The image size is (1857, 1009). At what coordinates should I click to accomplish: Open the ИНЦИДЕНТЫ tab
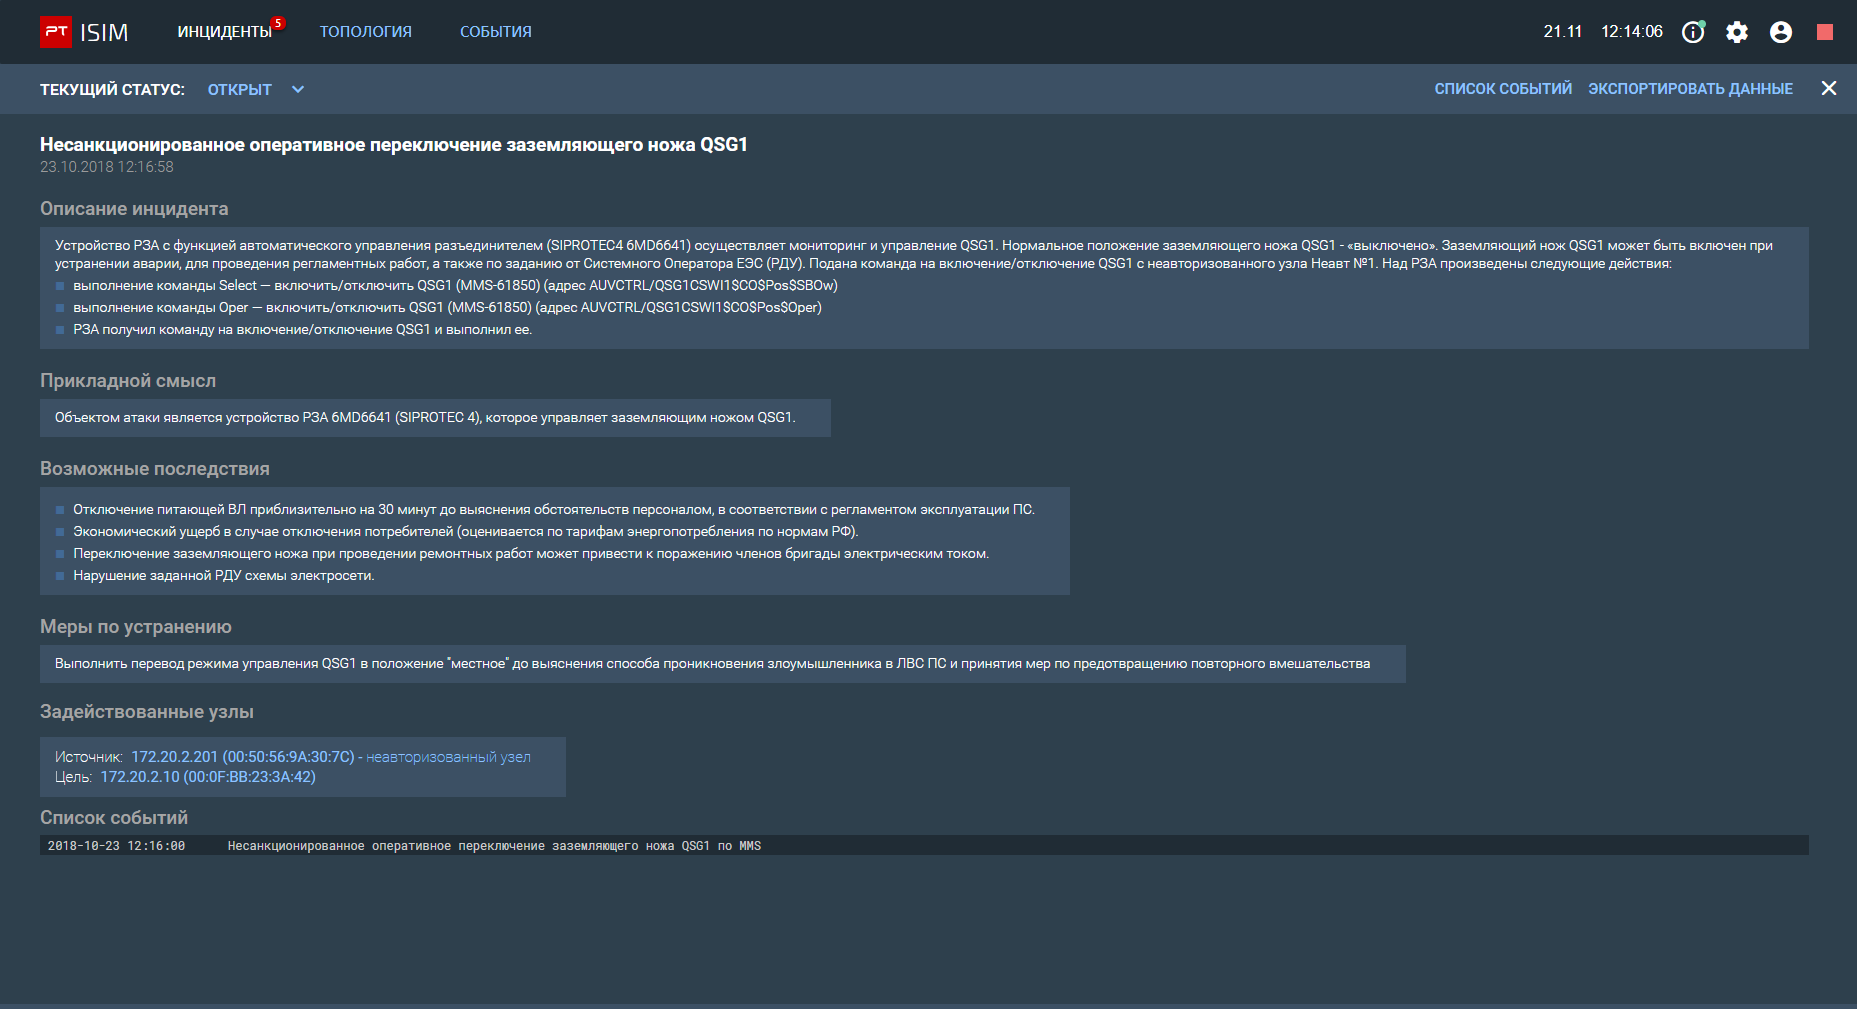pyautogui.click(x=225, y=32)
